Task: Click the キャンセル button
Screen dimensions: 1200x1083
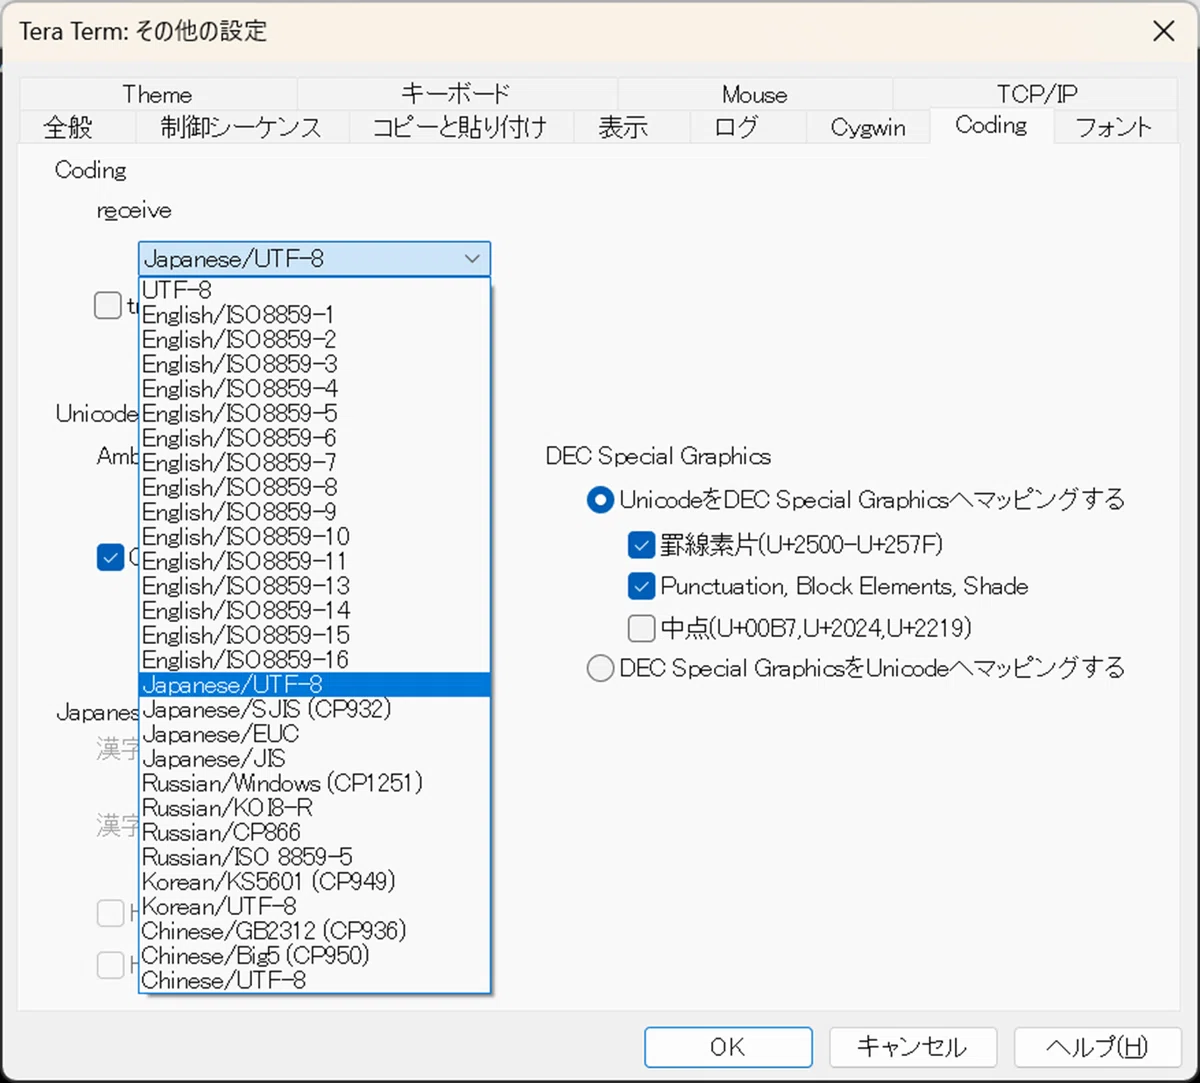Action: point(912,1046)
